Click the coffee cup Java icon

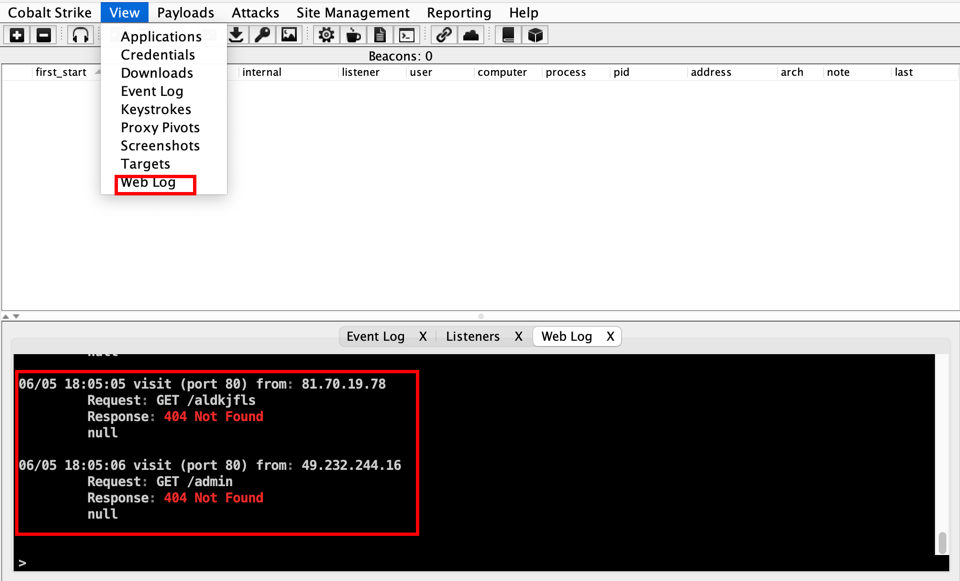tap(353, 35)
